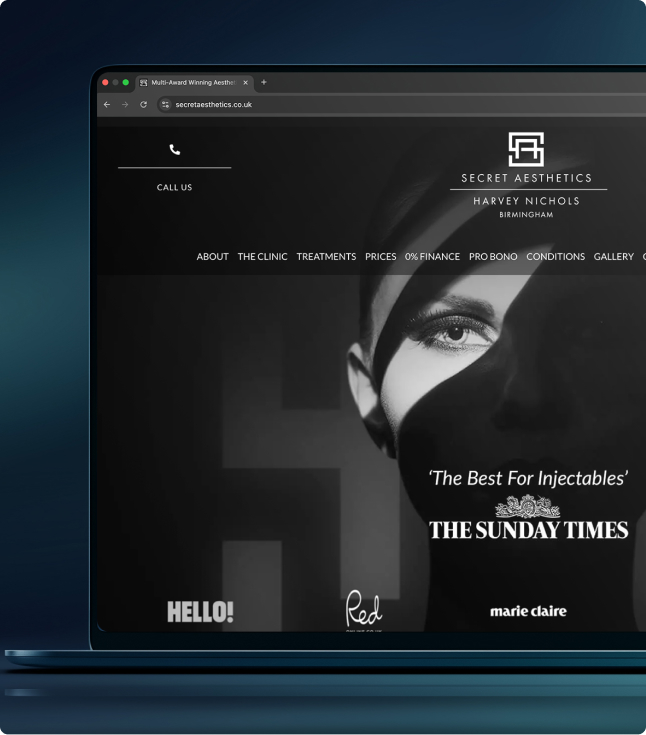Go back using the browser back arrow

[x=107, y=104]
